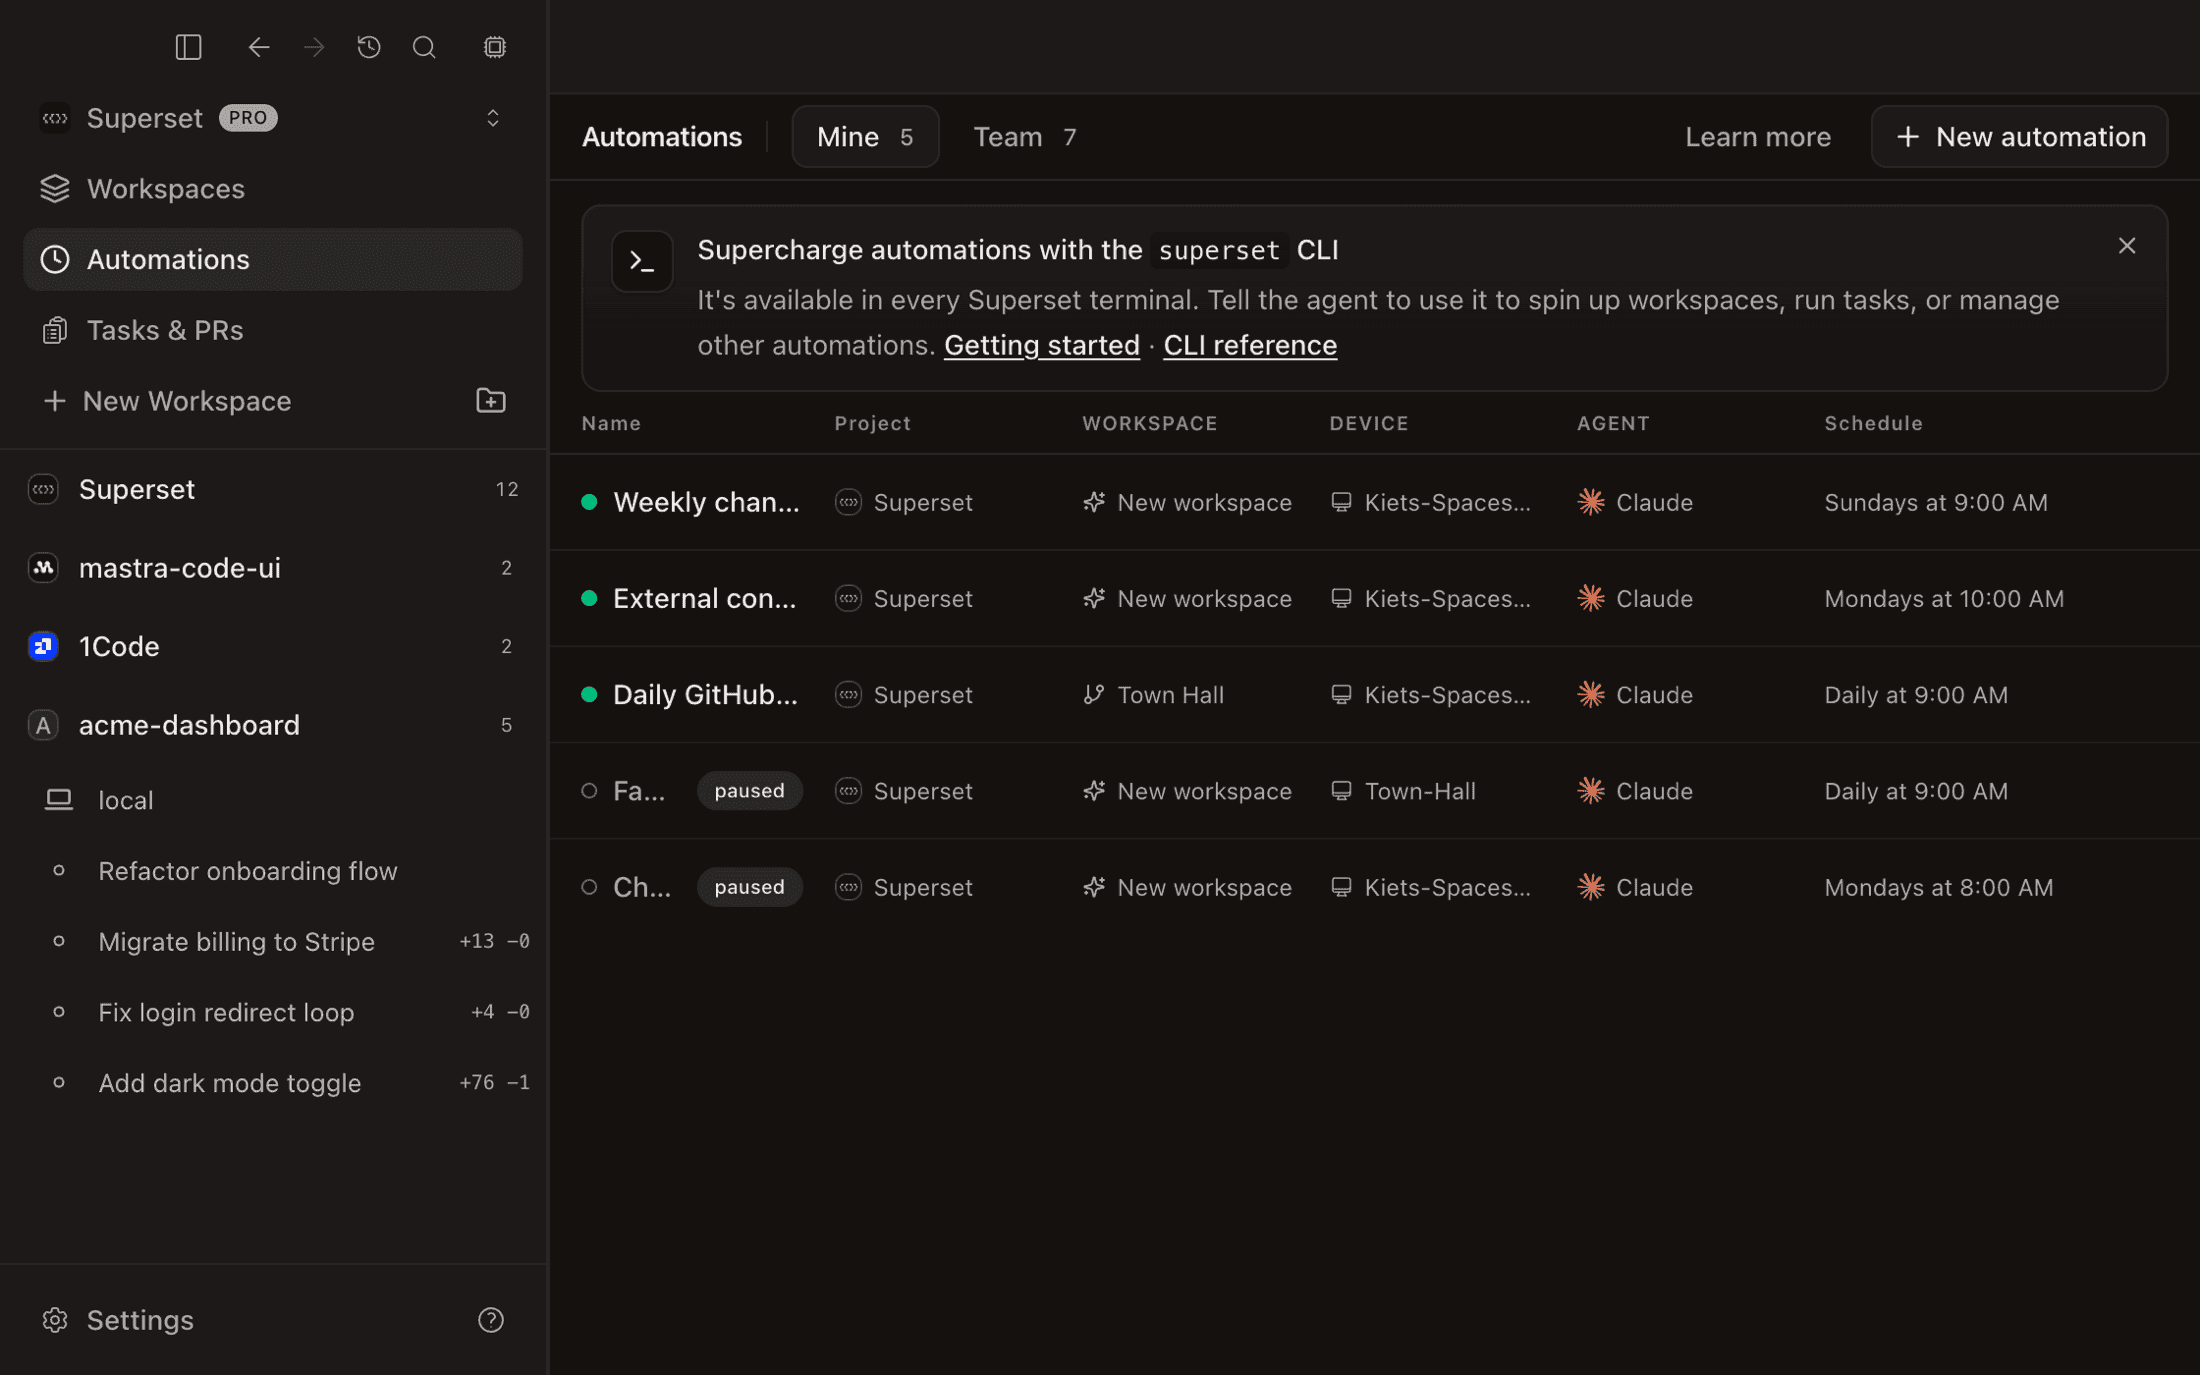Screen dimensions: 2200x1375
Task: Switch to the Team tab
Action: pyautogui.click(x=1025, y=137)
